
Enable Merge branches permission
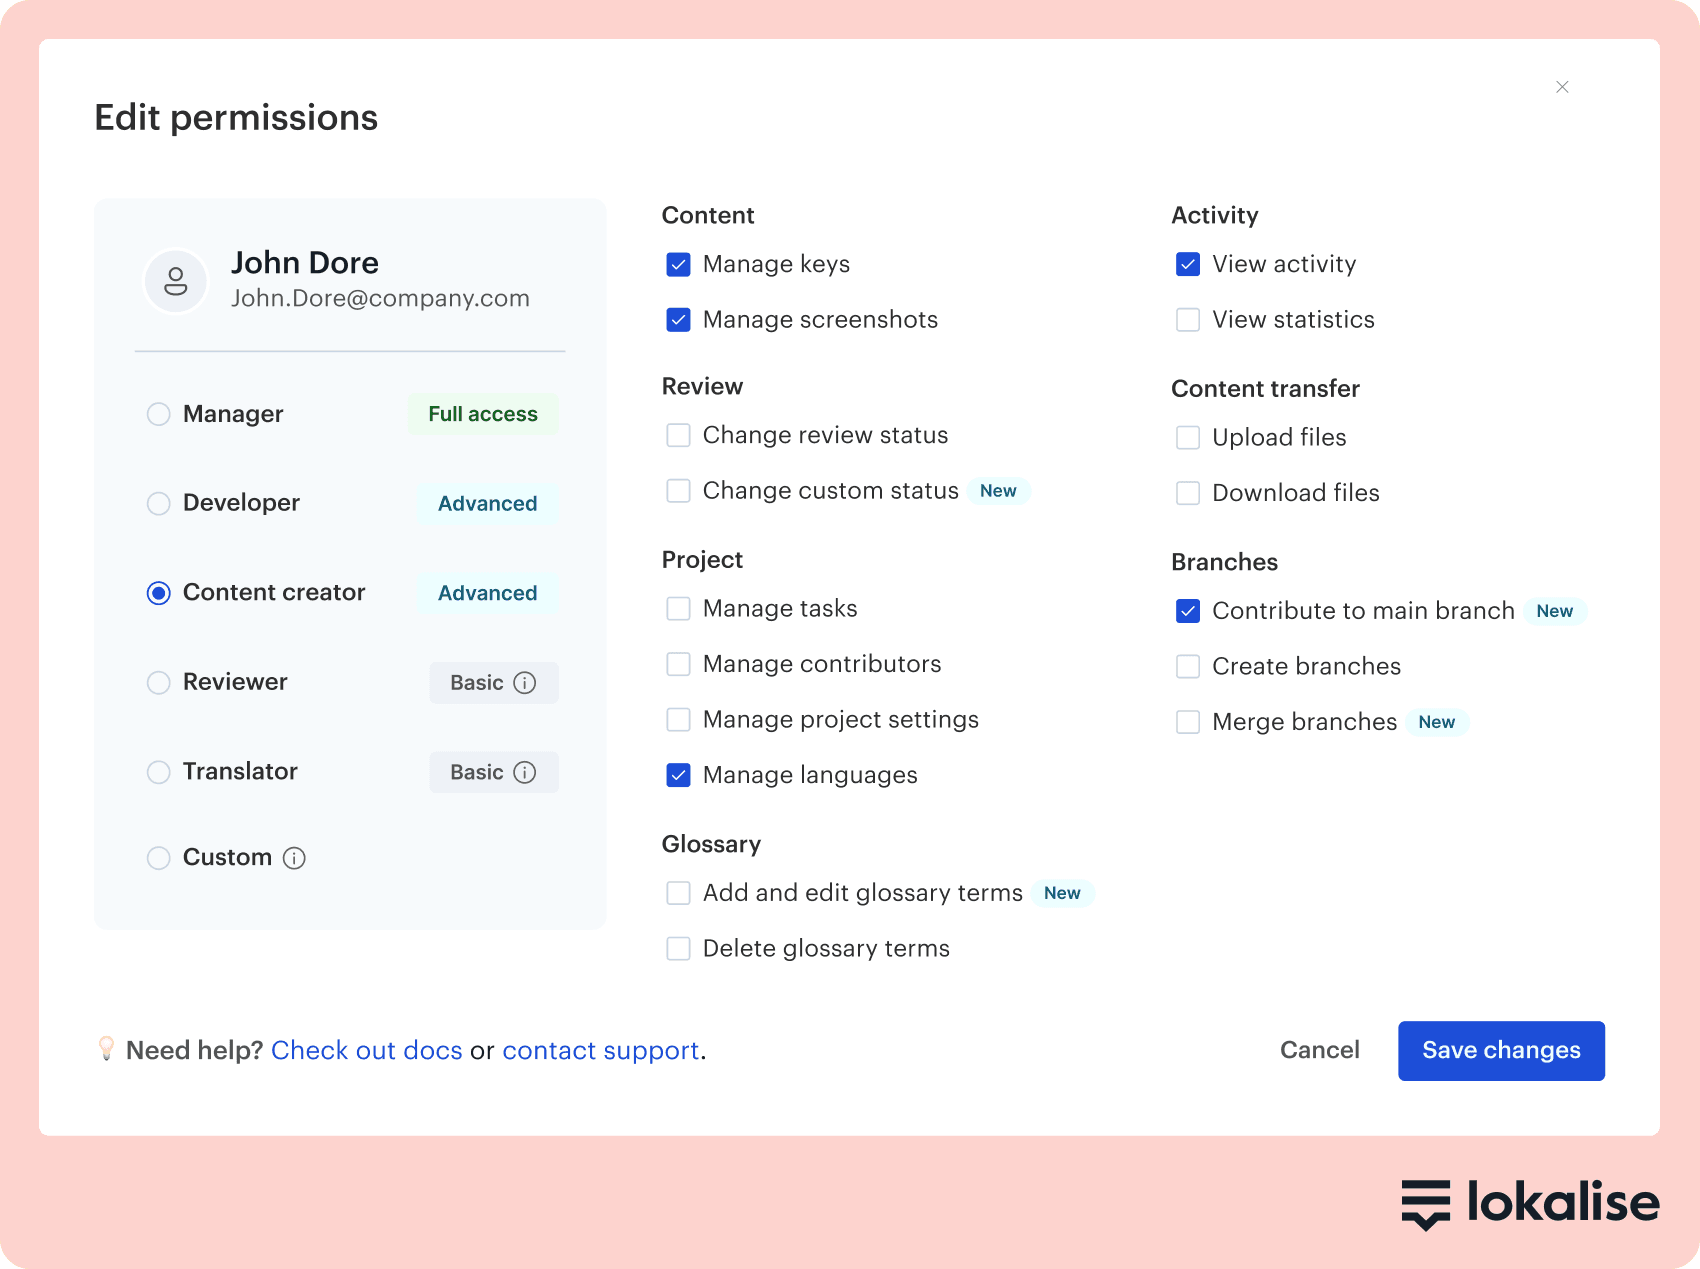pos(1187,722)
